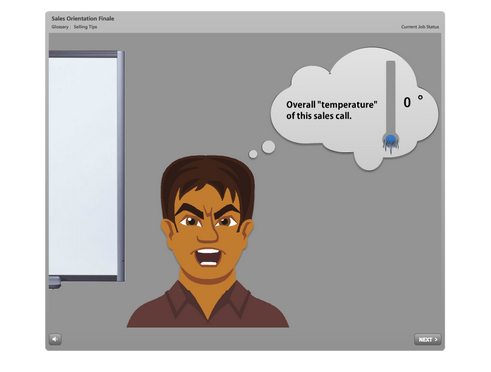
Task: Click the whiteboard marker tray
Action: click(55, 282)
